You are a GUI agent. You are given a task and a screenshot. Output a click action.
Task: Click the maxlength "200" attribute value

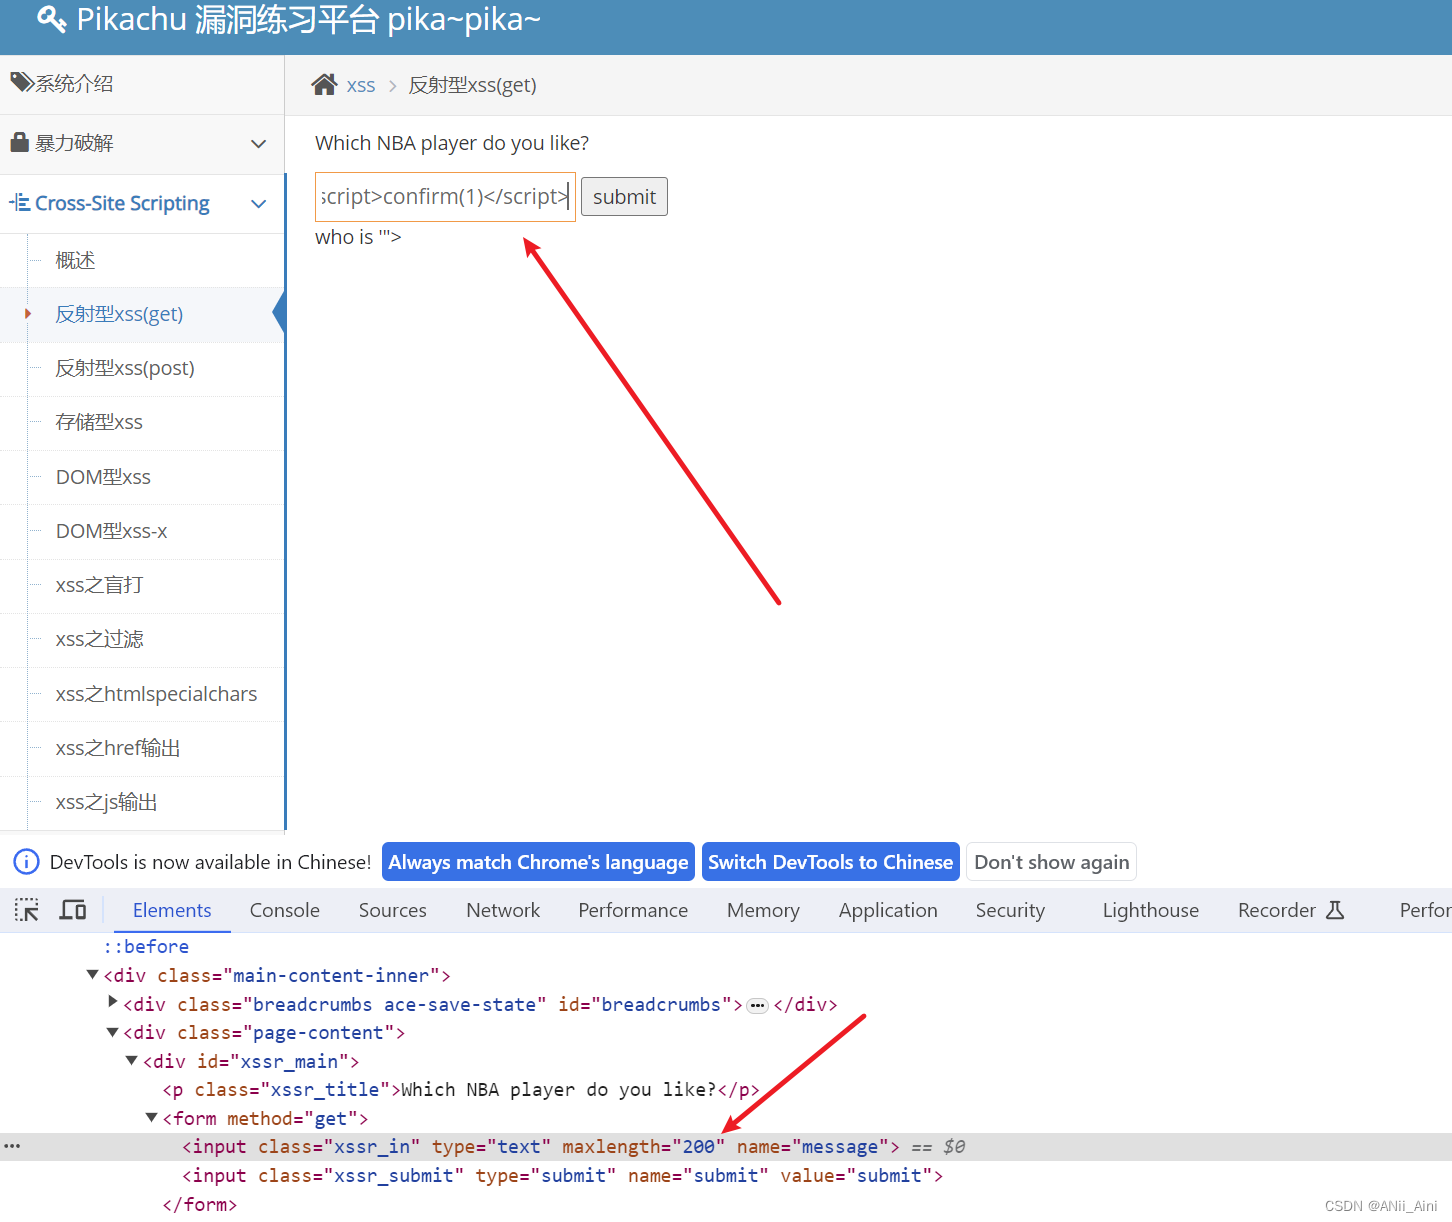pyautogui.click(x=699, y=1147)
